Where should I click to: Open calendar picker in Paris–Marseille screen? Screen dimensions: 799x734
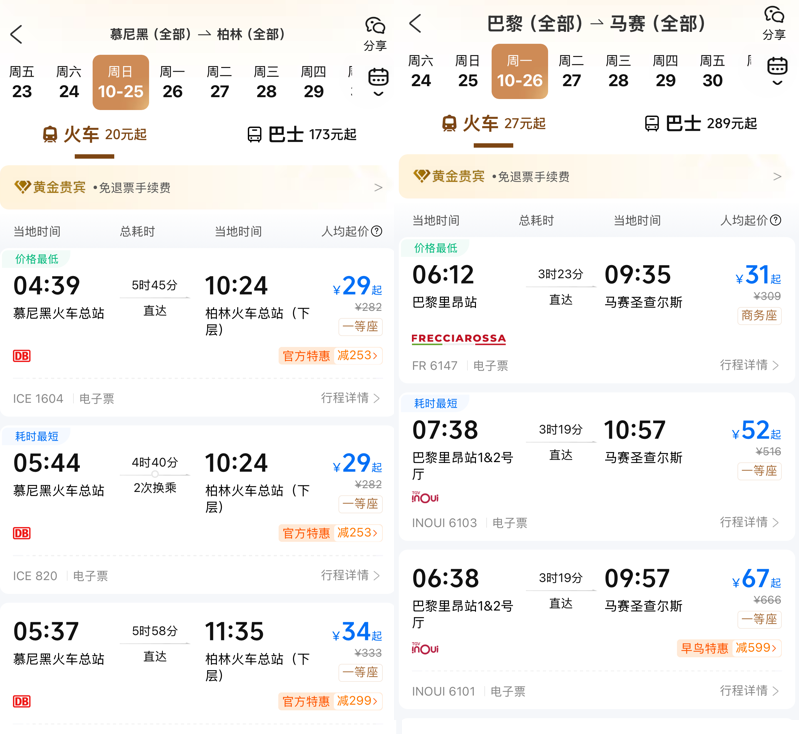pos(777,71)
